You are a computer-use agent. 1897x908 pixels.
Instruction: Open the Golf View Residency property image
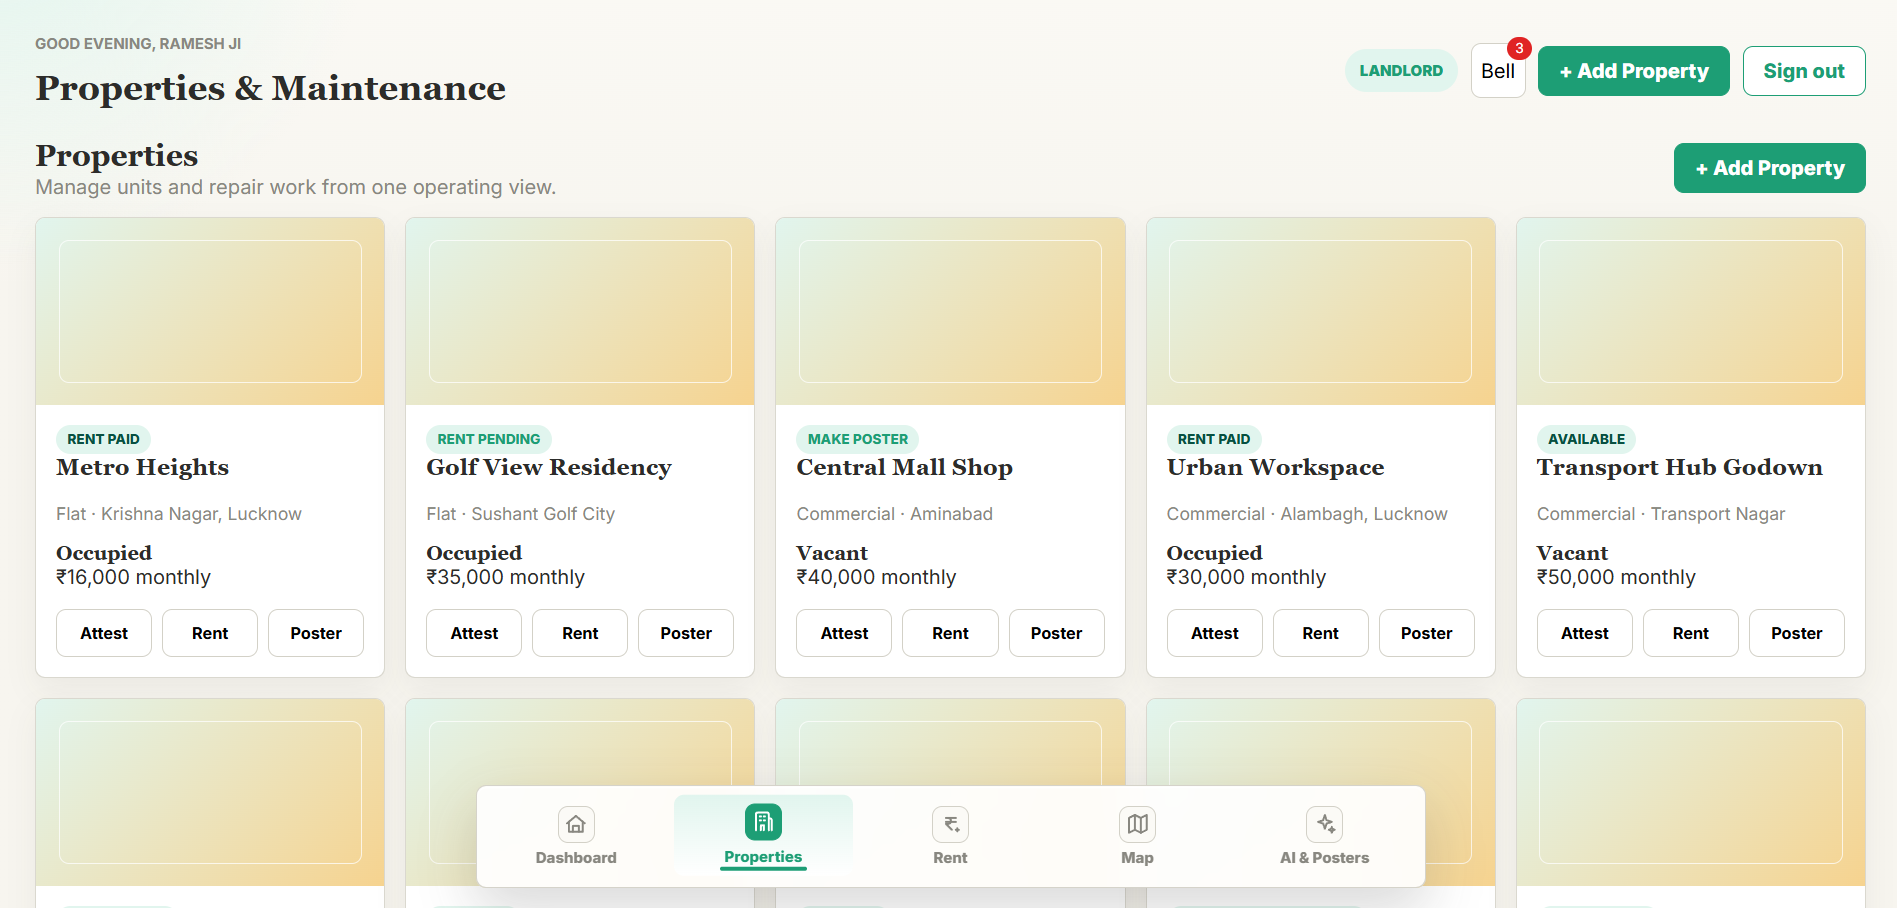(x=580, y=311)
